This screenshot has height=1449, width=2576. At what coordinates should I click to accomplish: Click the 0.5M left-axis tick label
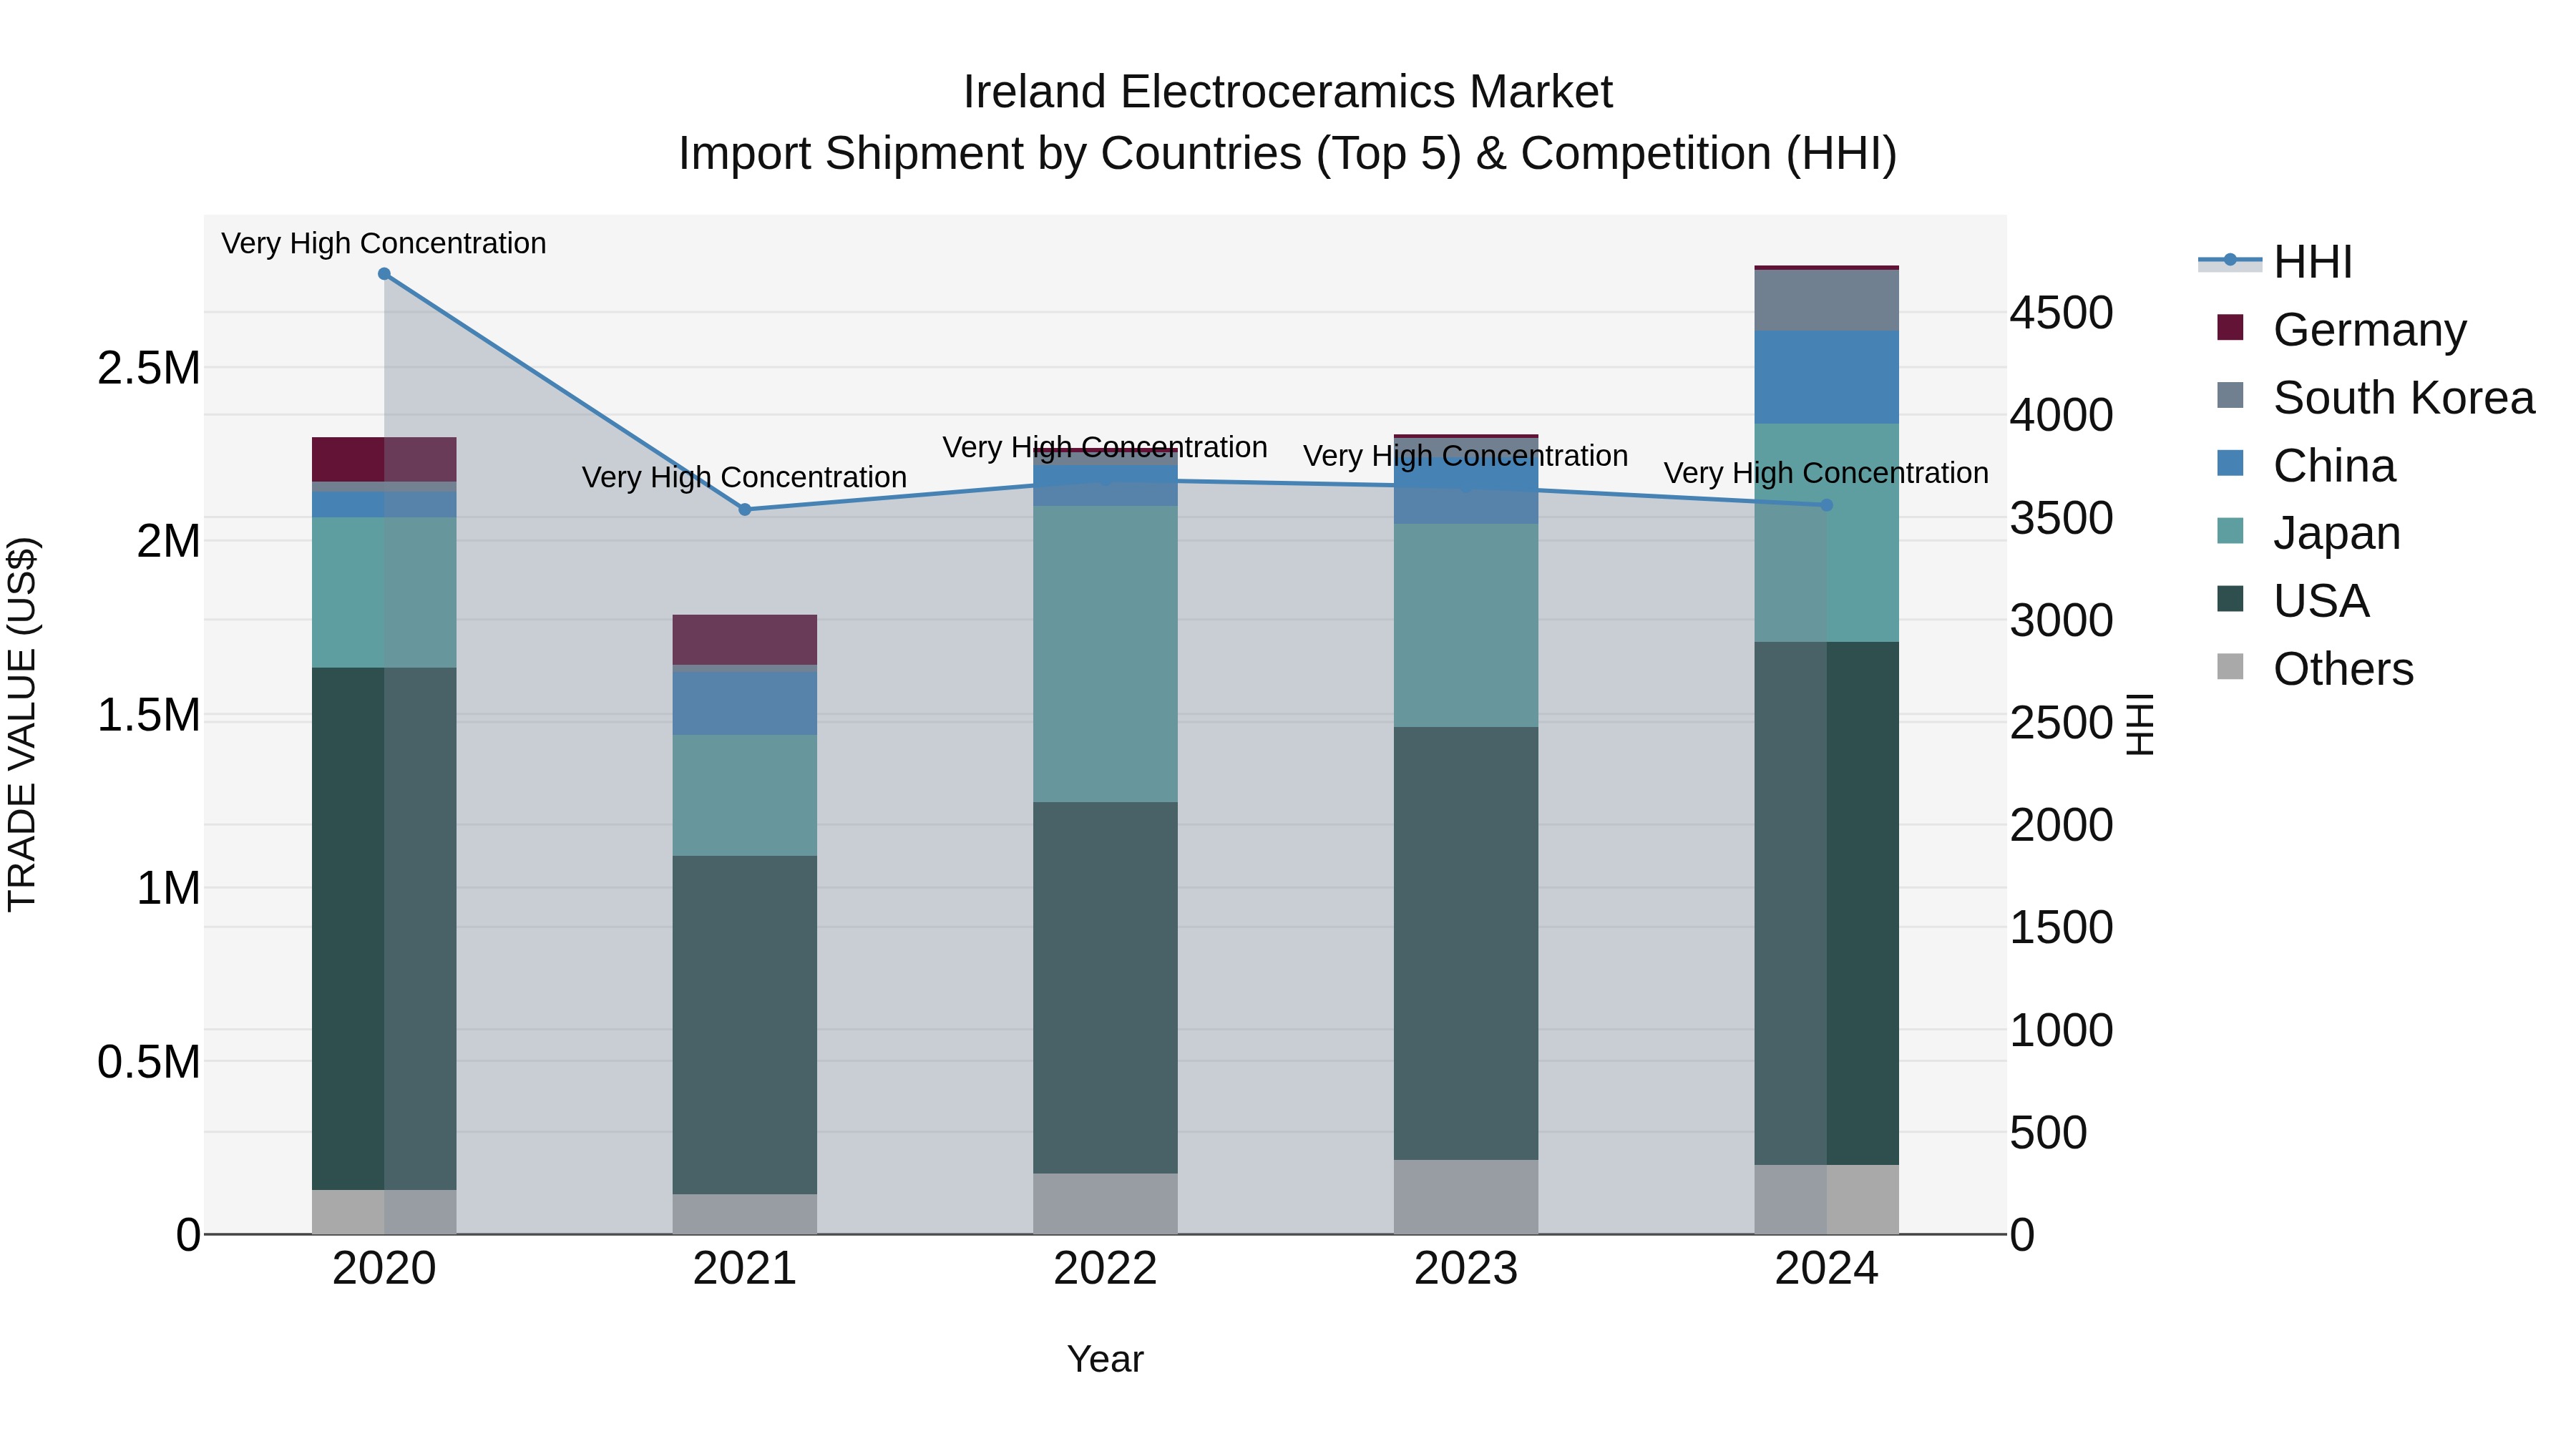pyautogui.click(x=149, y=1062)
